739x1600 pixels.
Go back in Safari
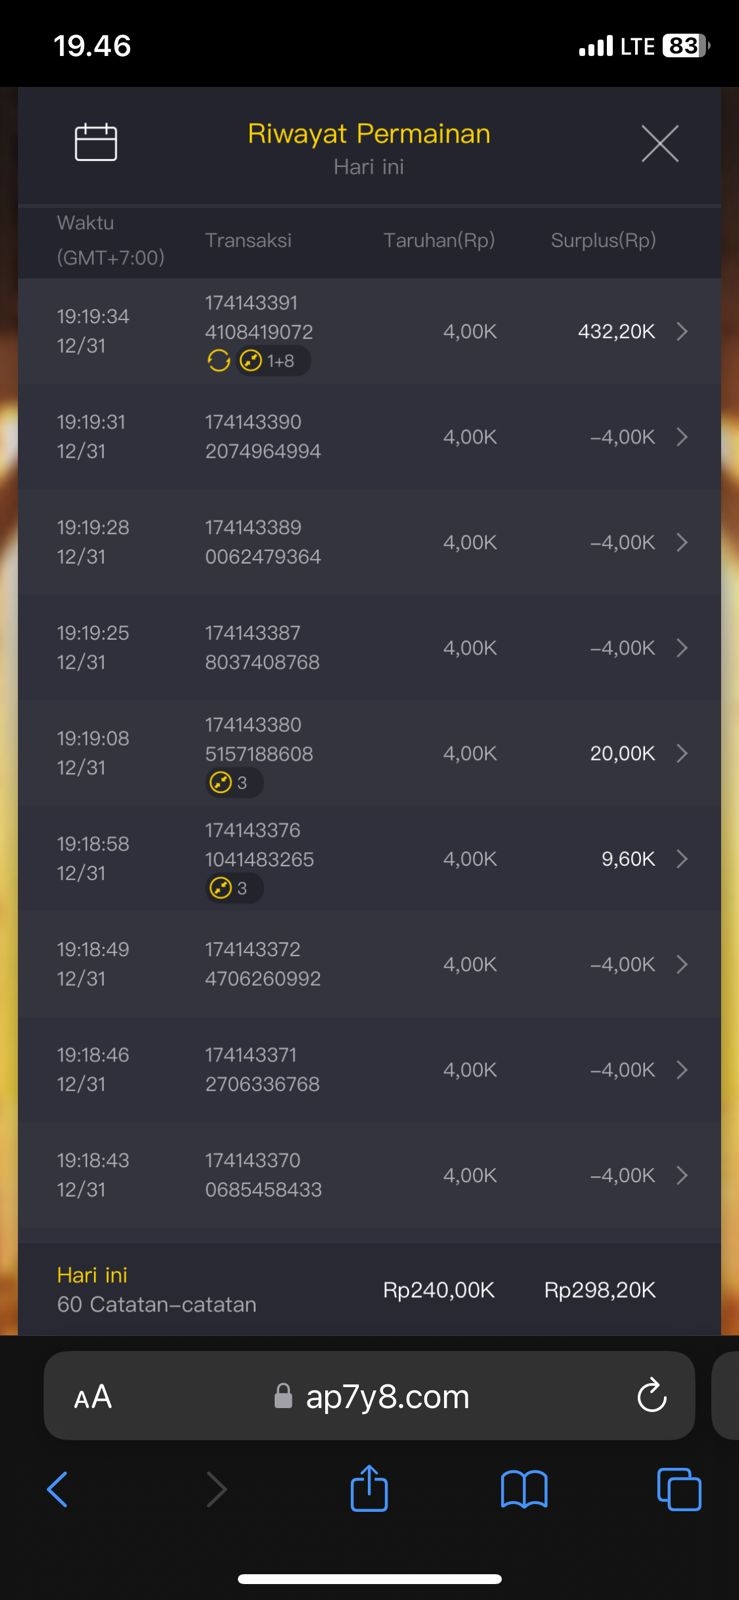[x=58, y=1490]
